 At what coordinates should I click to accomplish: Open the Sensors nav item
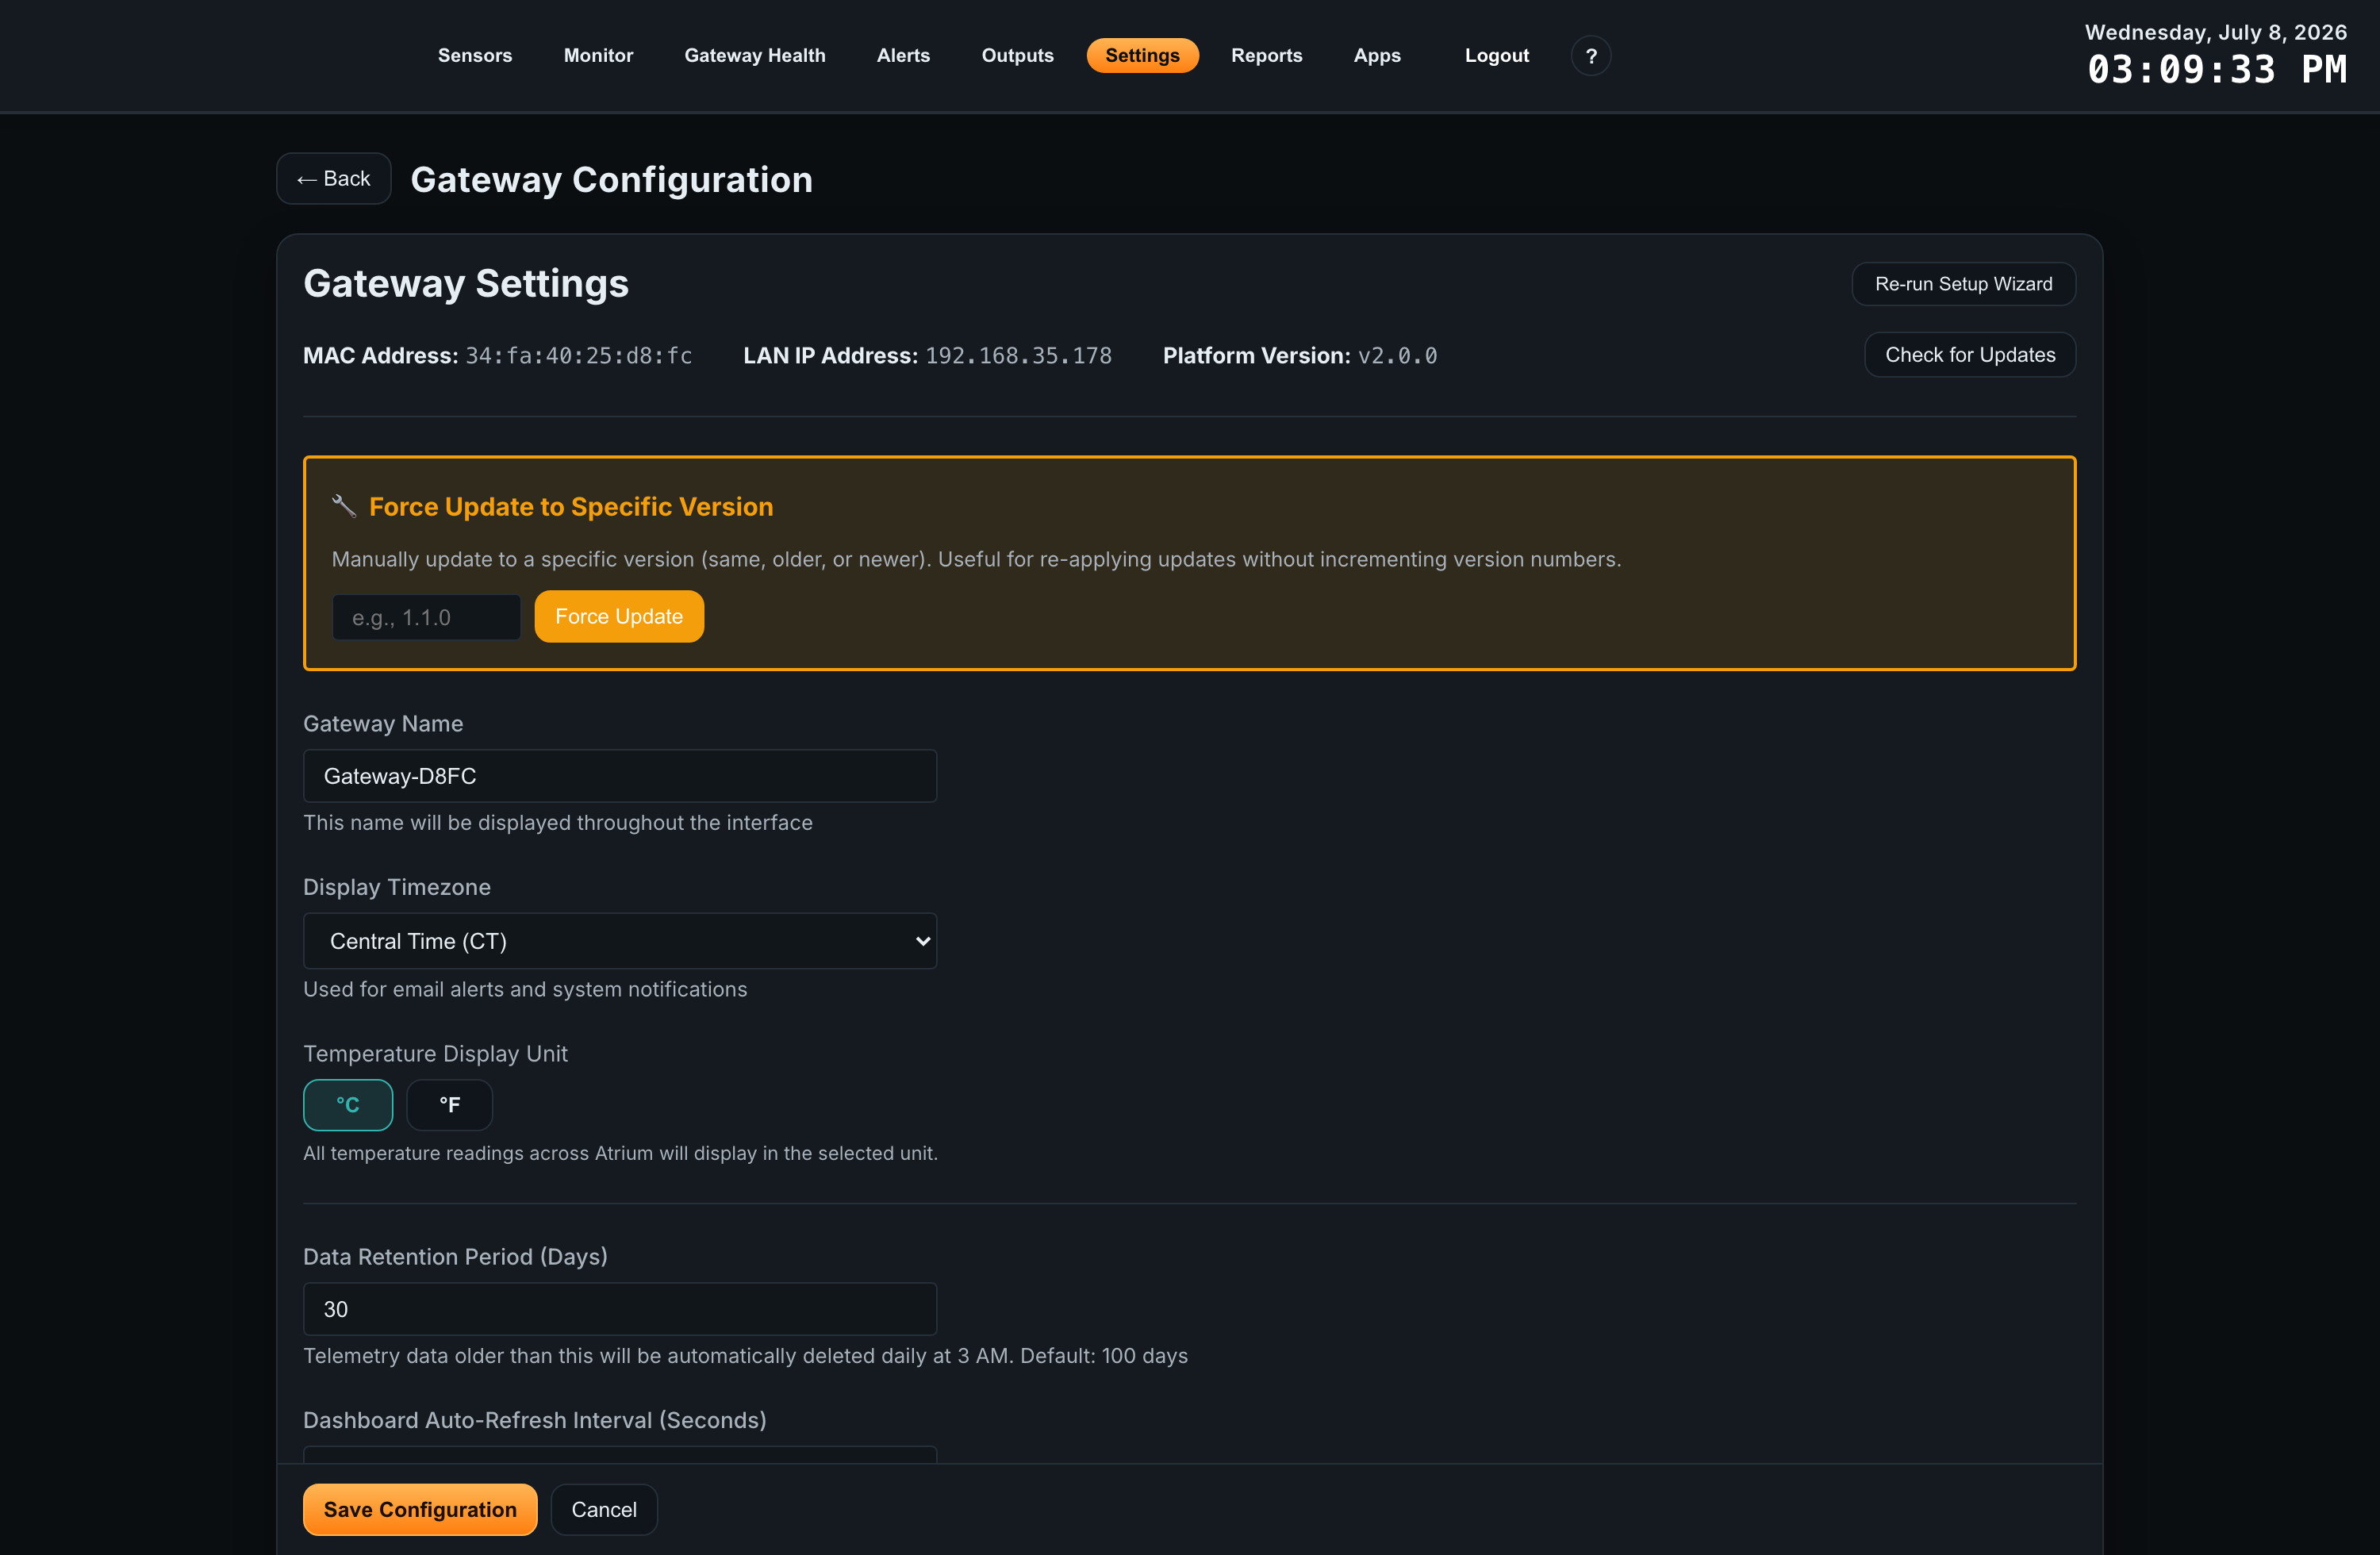pyautogui.click(x=475, y=56)
